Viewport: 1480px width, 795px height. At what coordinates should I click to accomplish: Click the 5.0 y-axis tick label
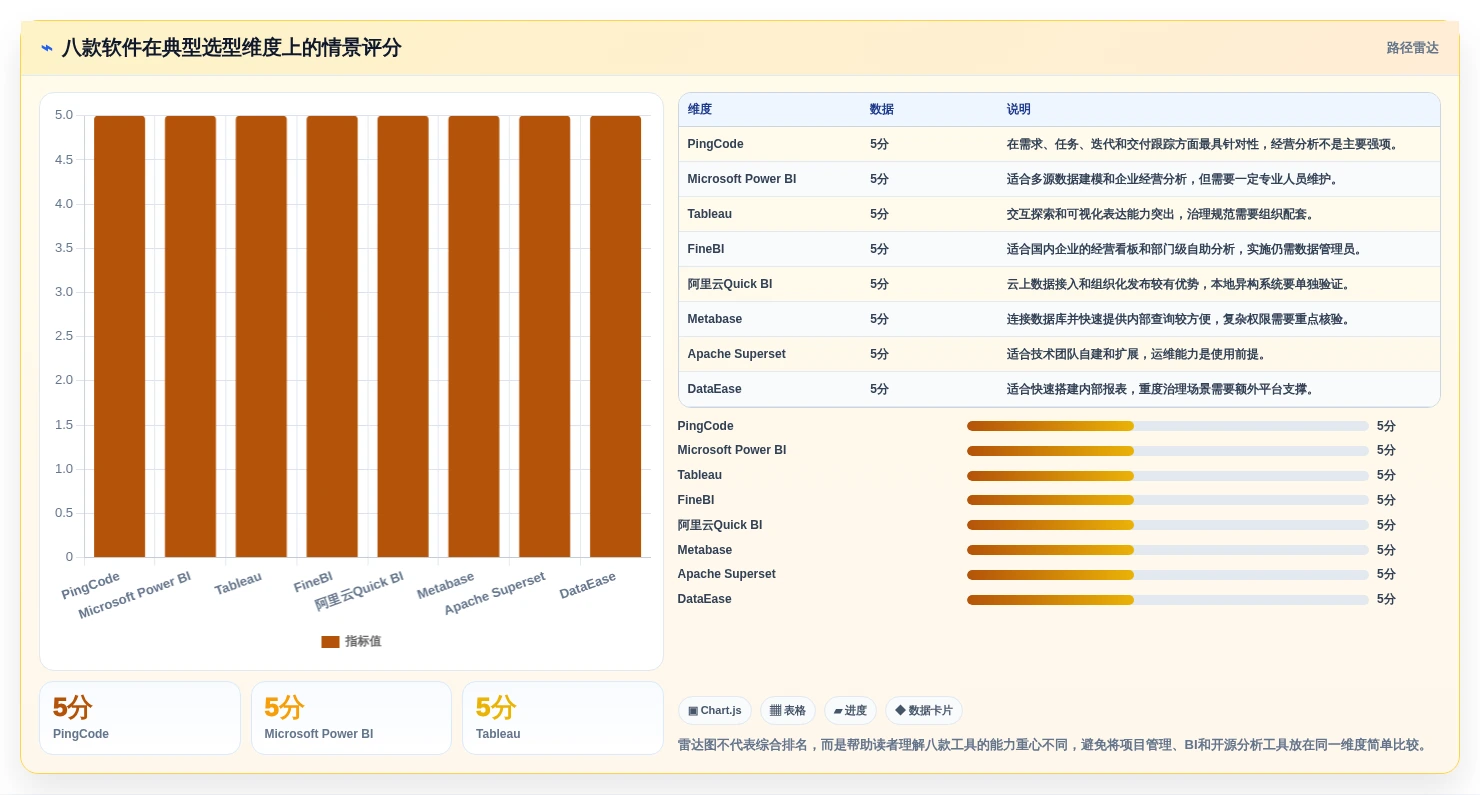[64, 115]
